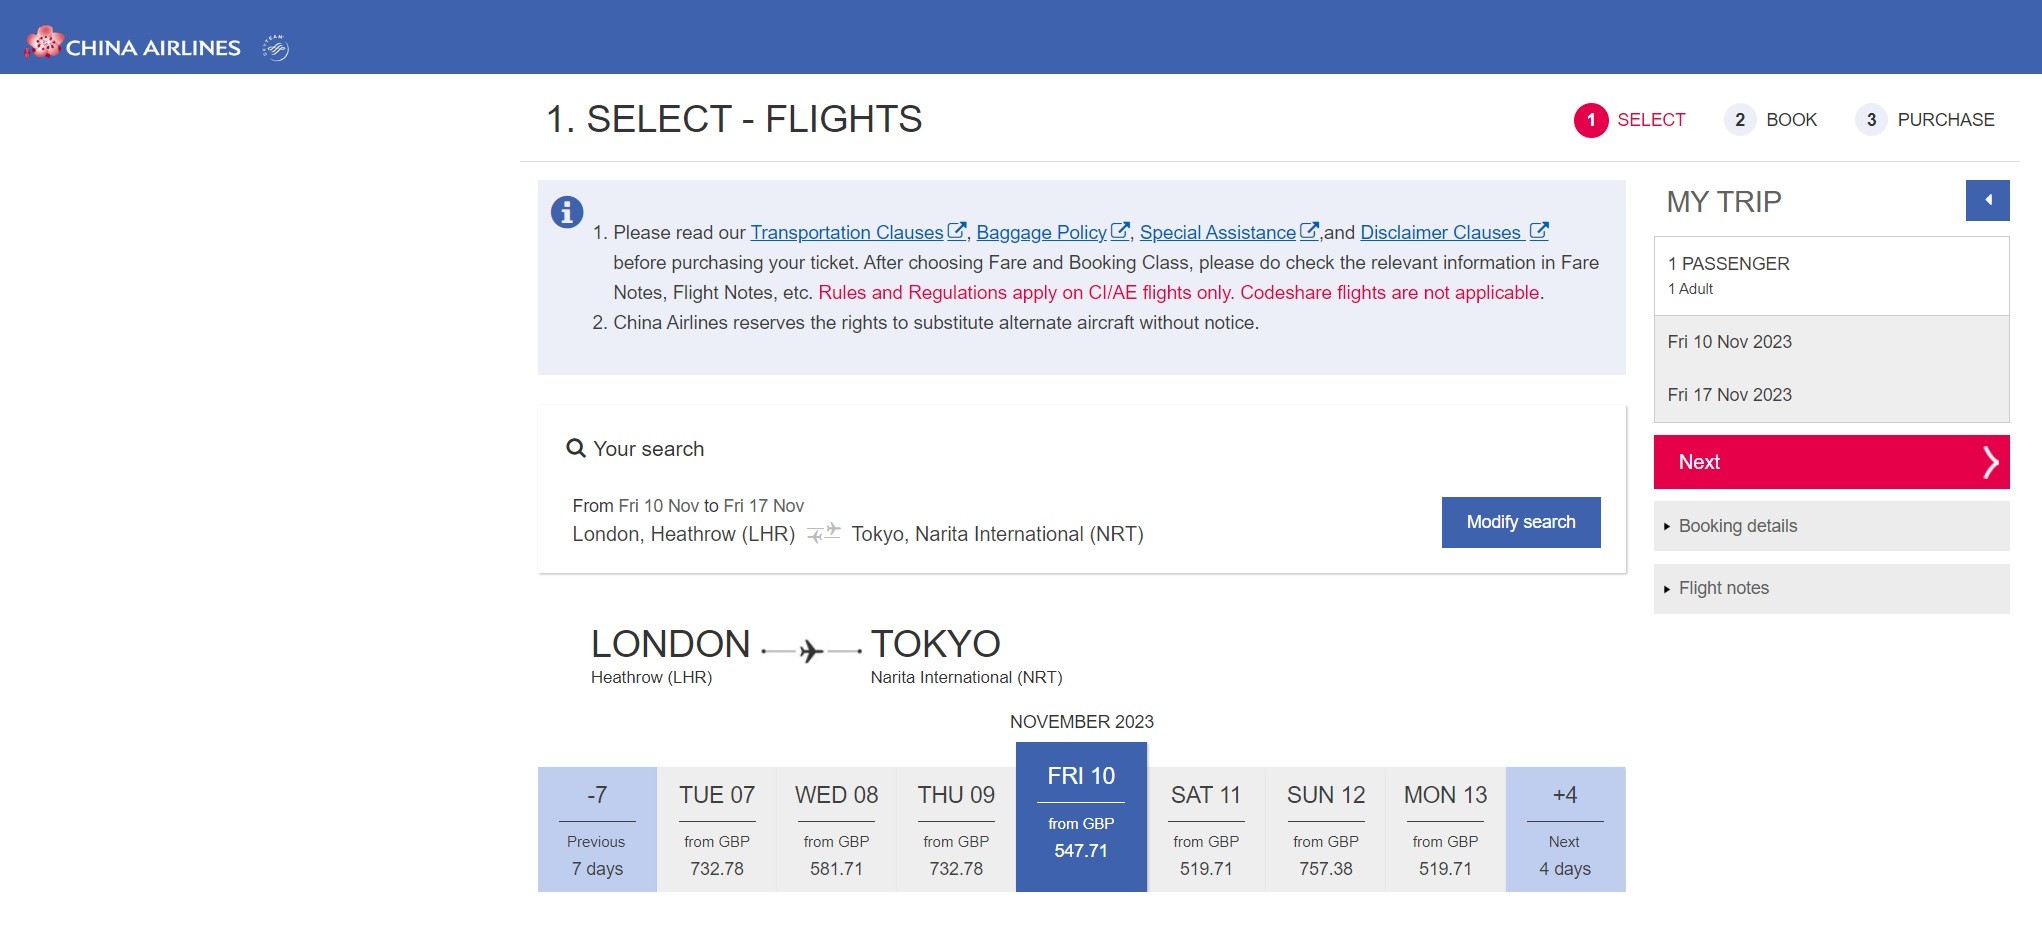Screen dimensions: 2042x925
Task: Click the Modify search button
Action: (1520, 522)
